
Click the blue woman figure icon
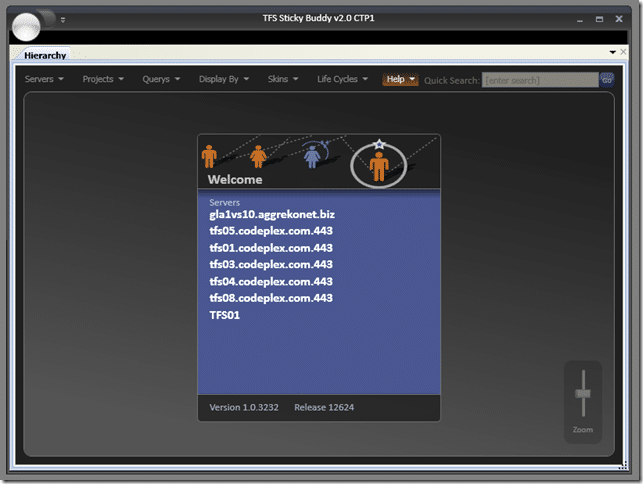click(x=312, y=157)
